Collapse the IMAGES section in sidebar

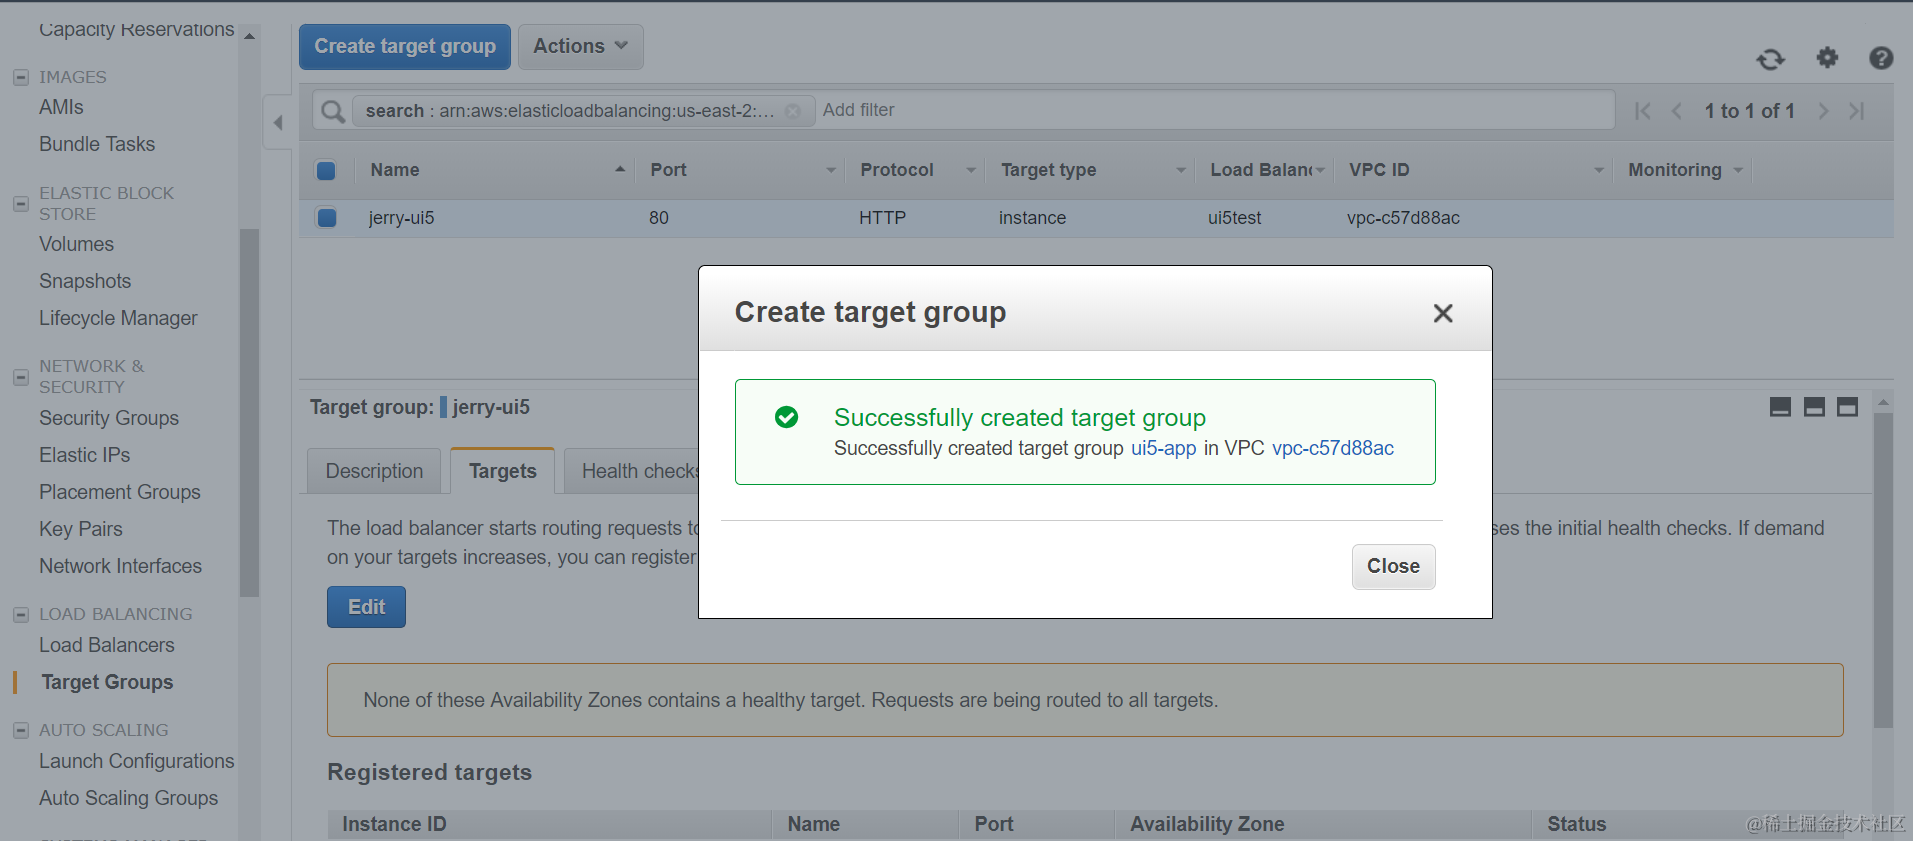(20, 77)
